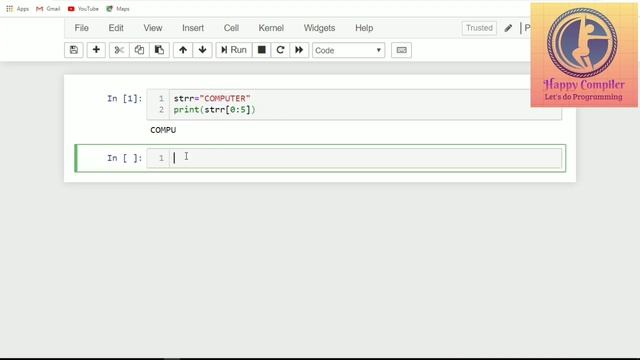The image size is (640, 360).
Task: Run the current cell
Action: click(x=234, y=50)
